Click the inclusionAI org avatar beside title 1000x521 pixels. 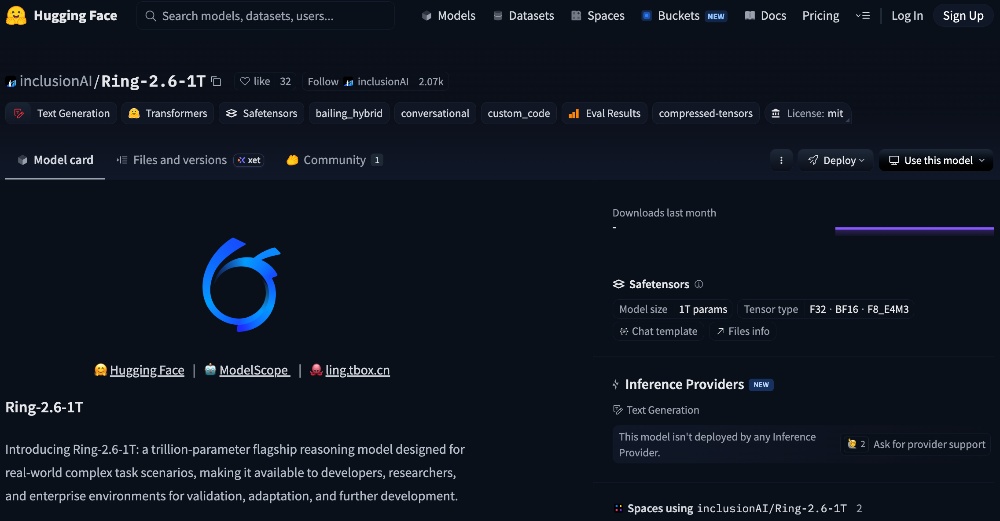click(x=11, y=82)
